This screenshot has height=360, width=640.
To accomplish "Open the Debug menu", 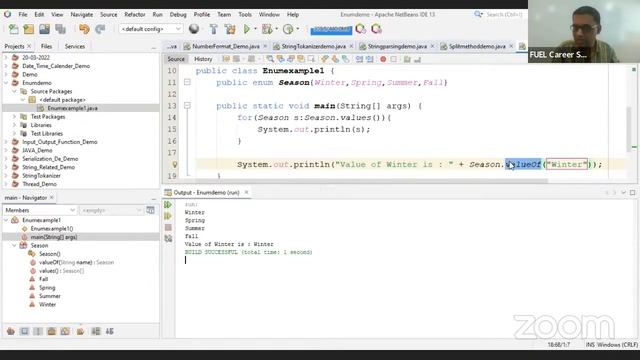I will [x=178, y=14].
